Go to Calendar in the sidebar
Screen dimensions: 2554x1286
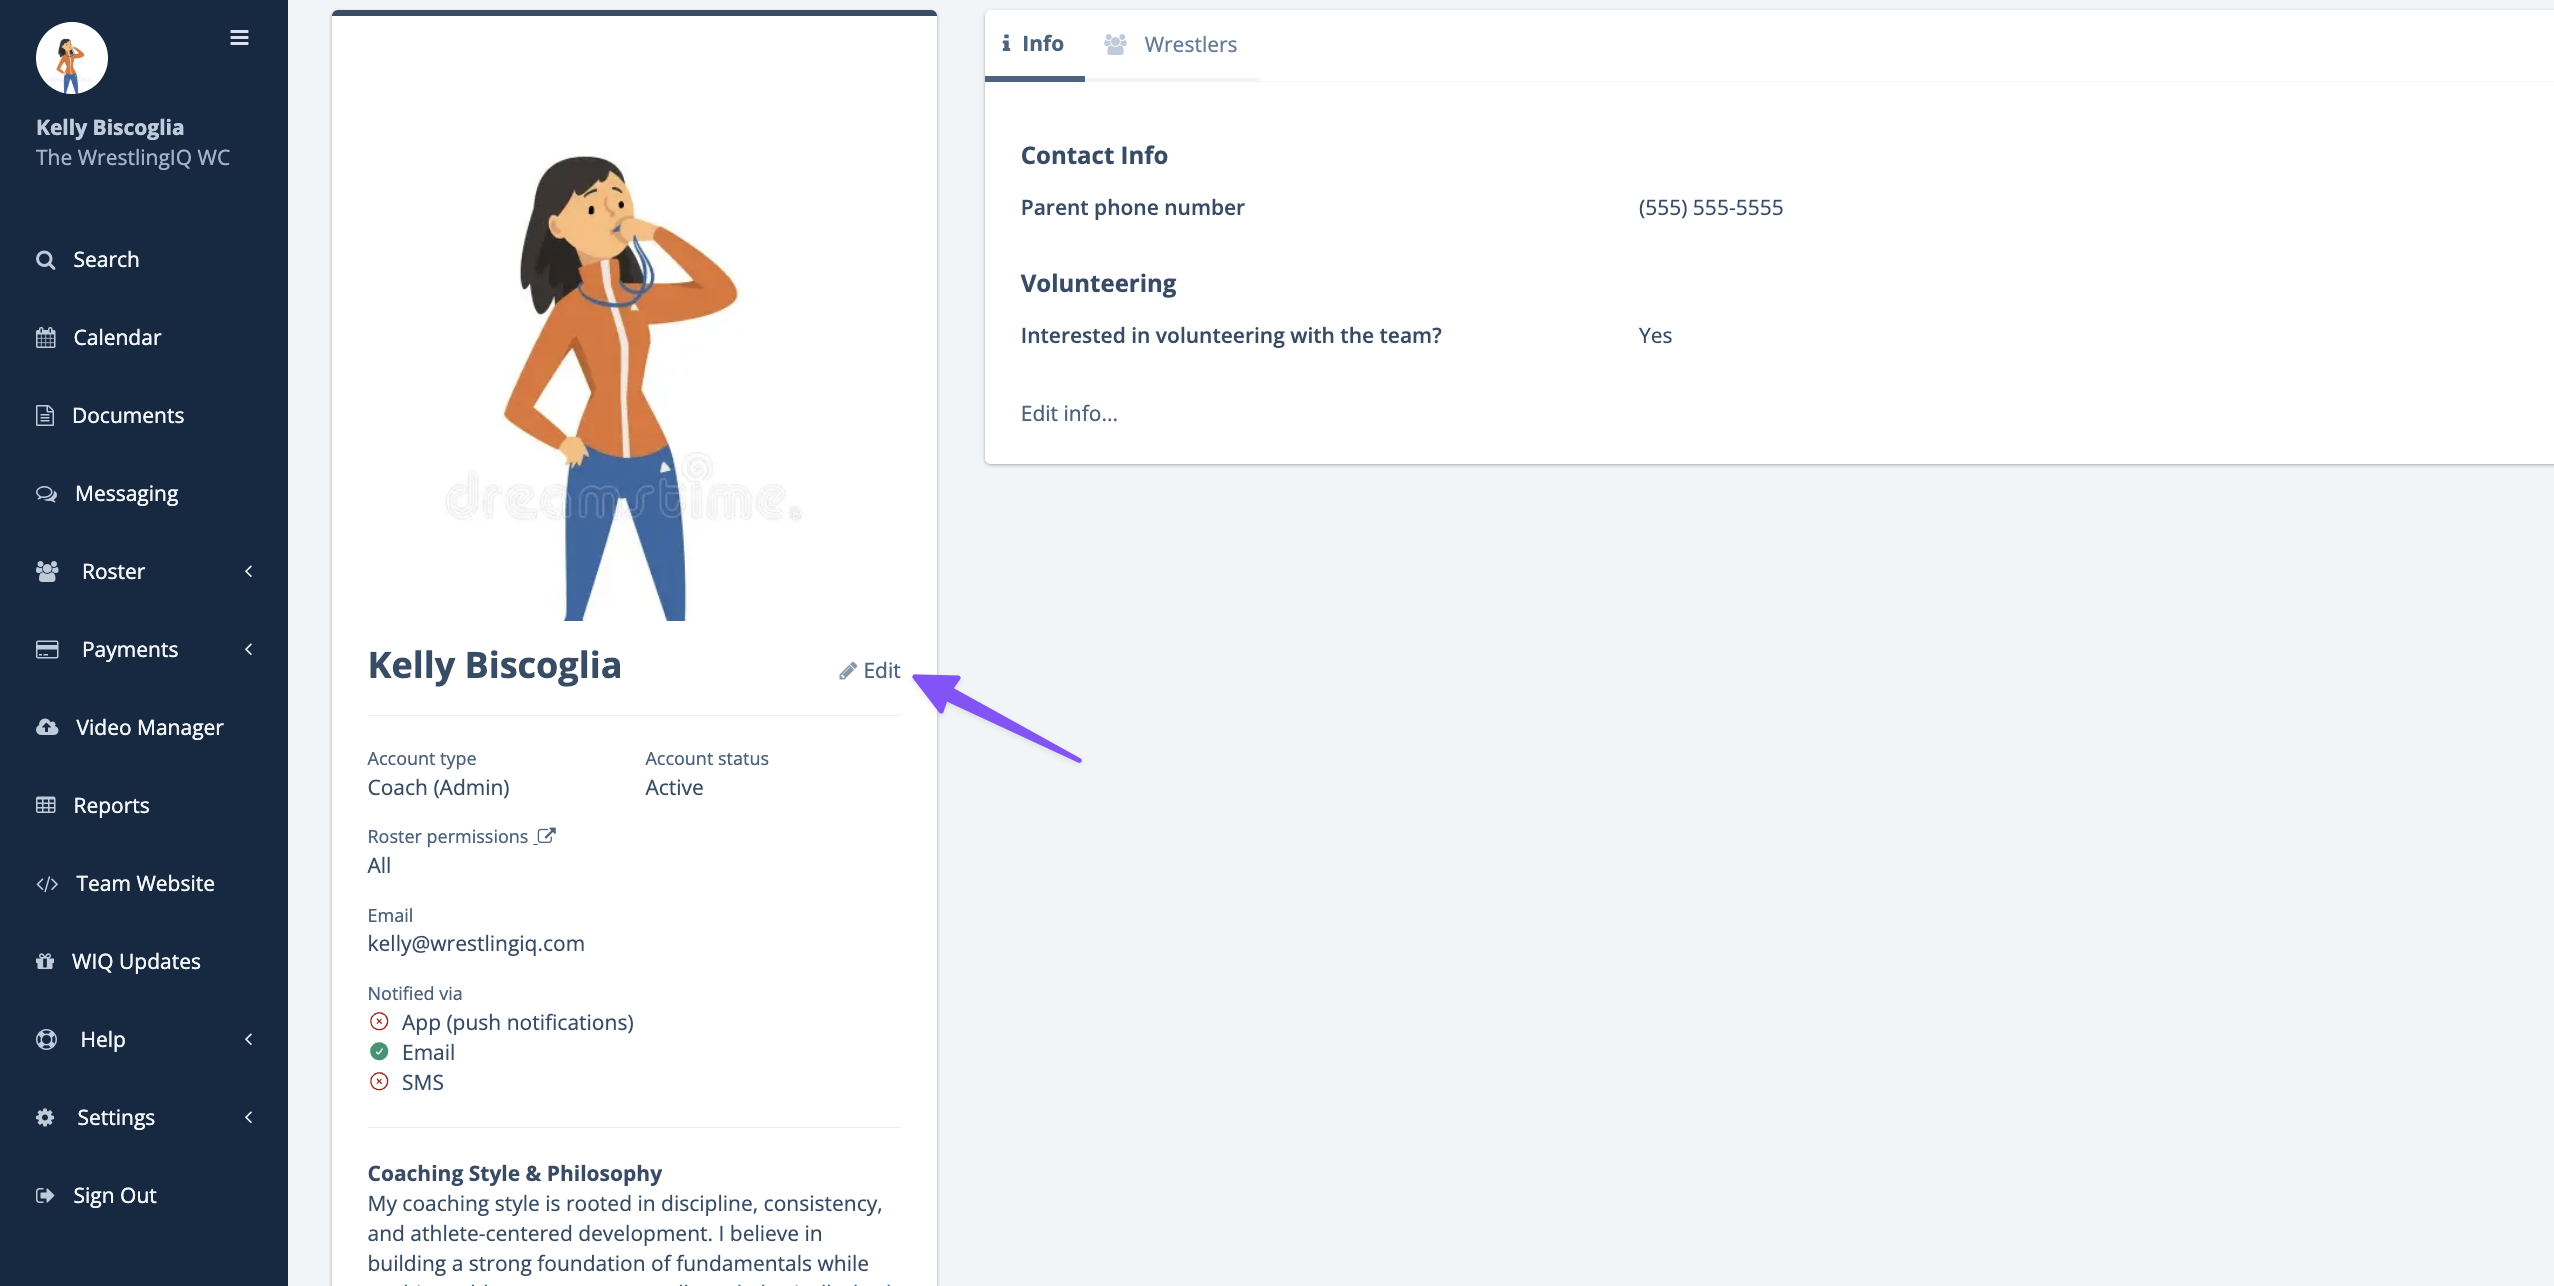(x=117, y=337)
